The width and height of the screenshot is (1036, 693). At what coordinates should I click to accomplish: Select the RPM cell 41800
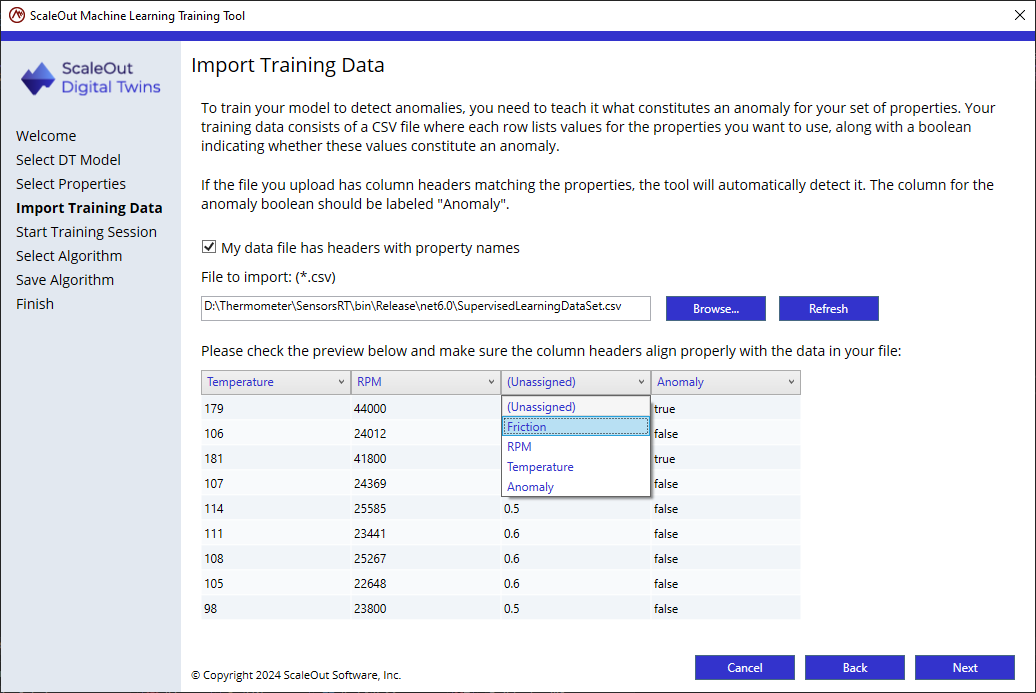point(426,458)
